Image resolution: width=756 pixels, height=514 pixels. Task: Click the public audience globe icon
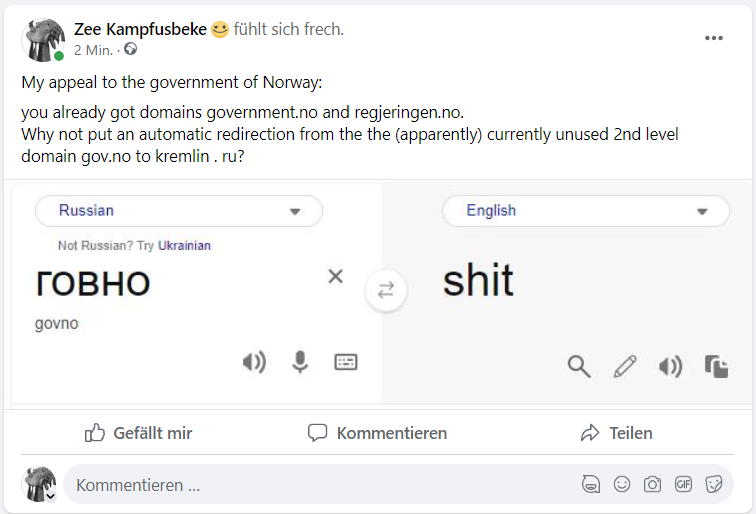click(x=130, y=49)
